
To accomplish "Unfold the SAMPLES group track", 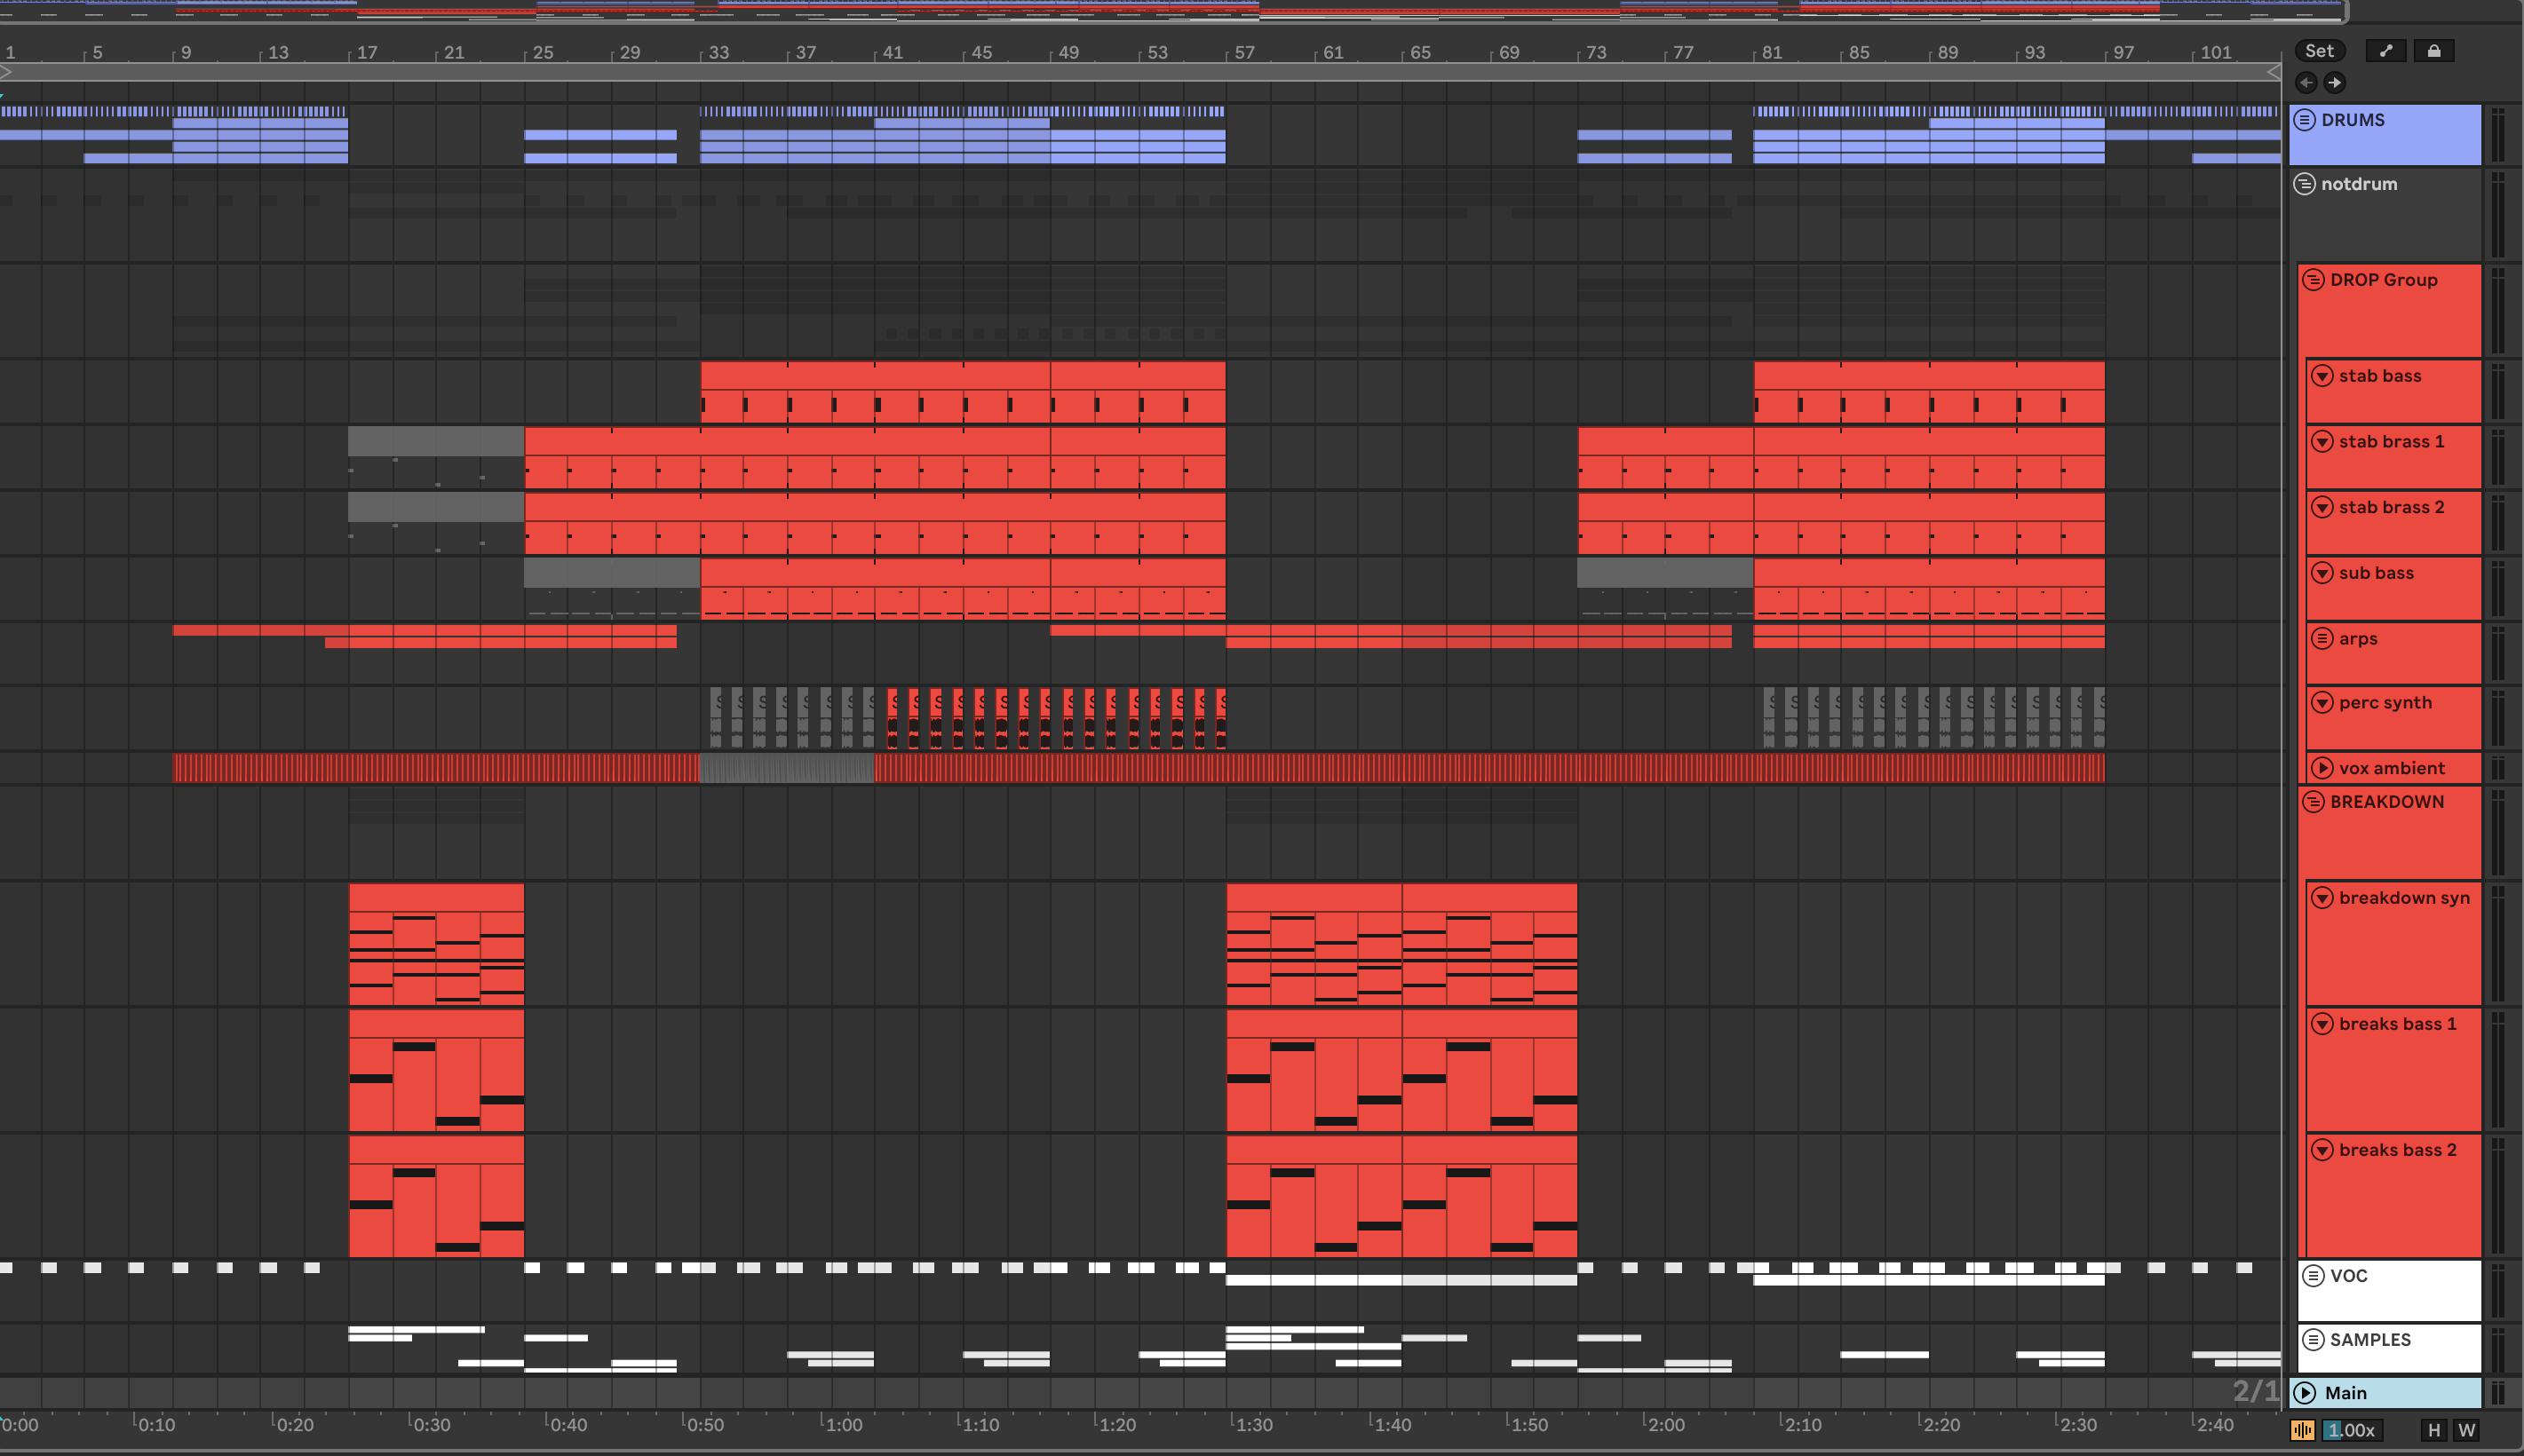I will pos(2313,1340).
